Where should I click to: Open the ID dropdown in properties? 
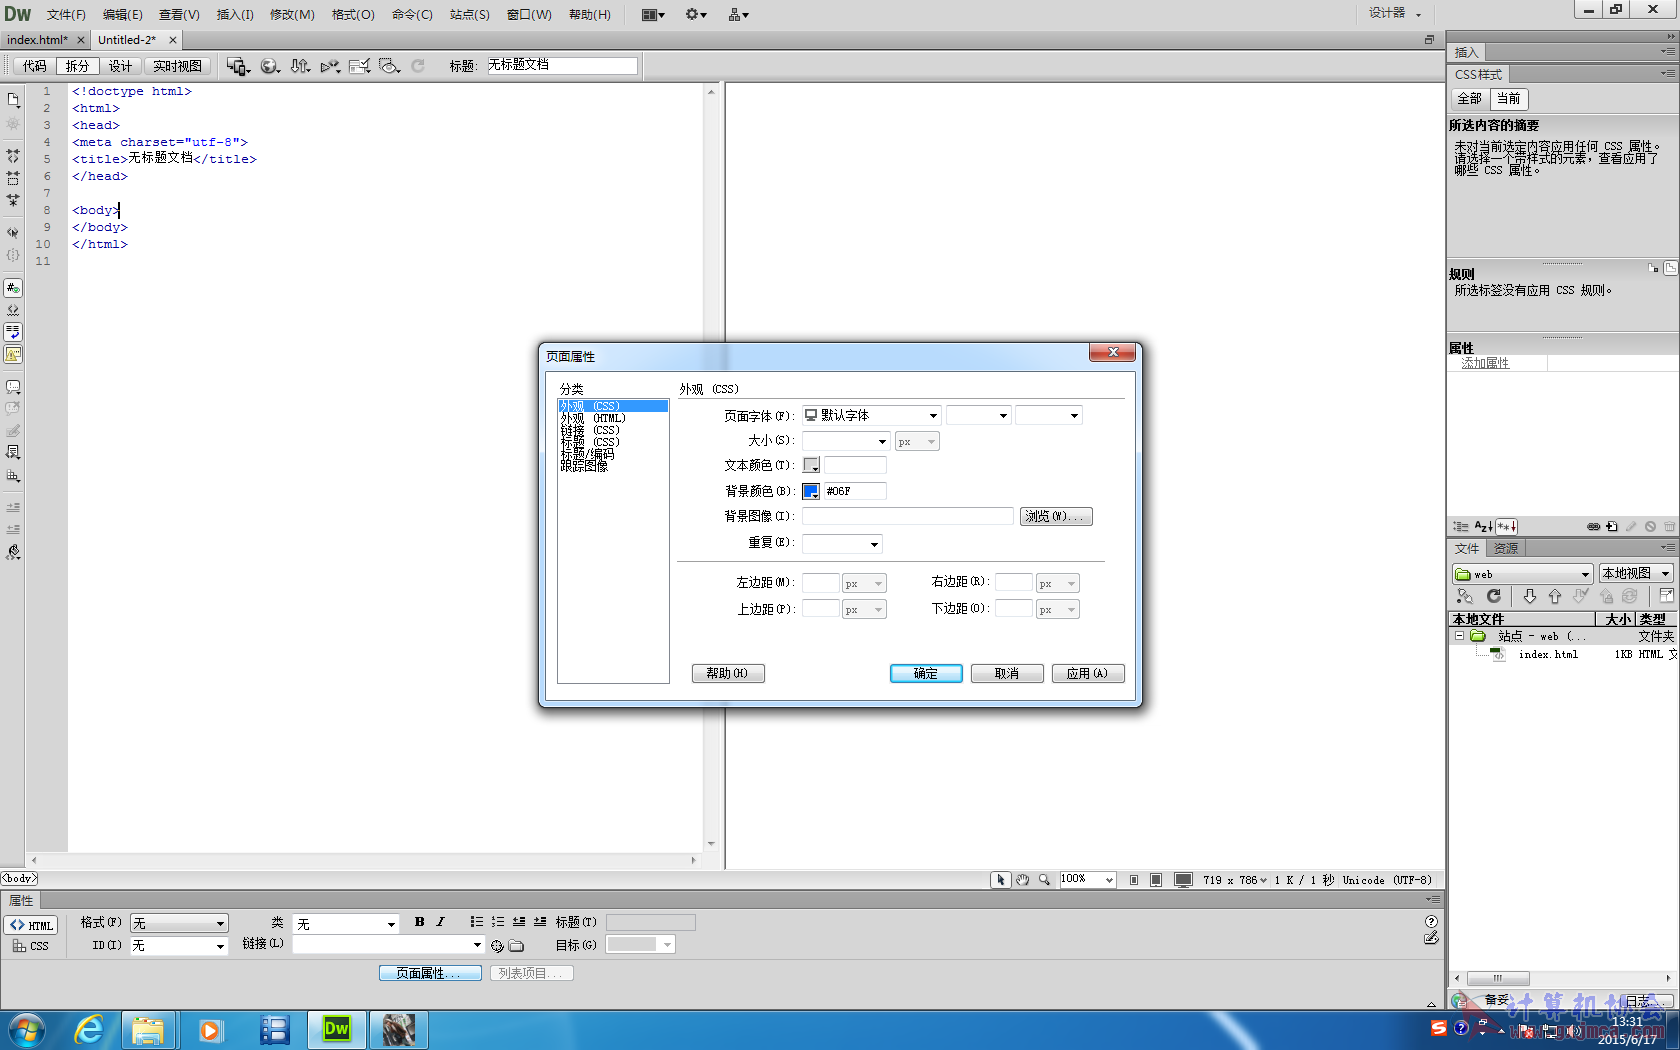(x=179, y=945)
